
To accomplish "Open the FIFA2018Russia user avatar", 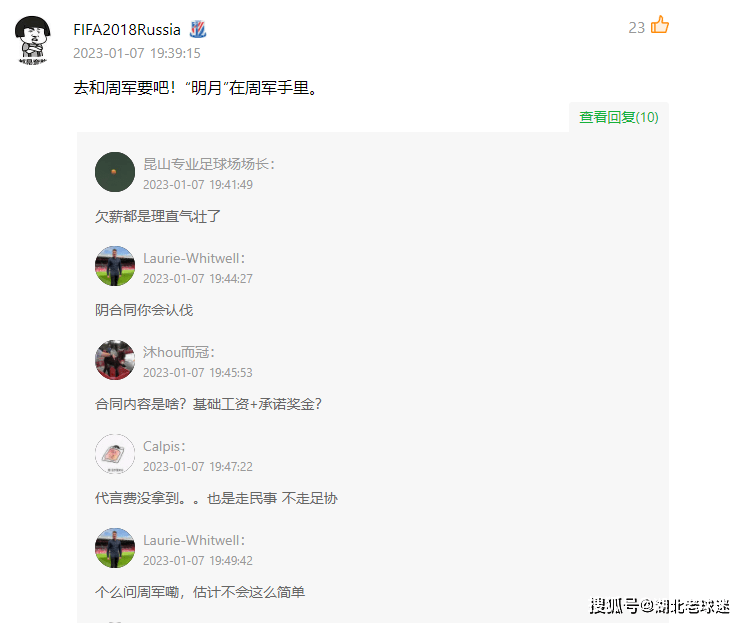I will coord(33,40).
